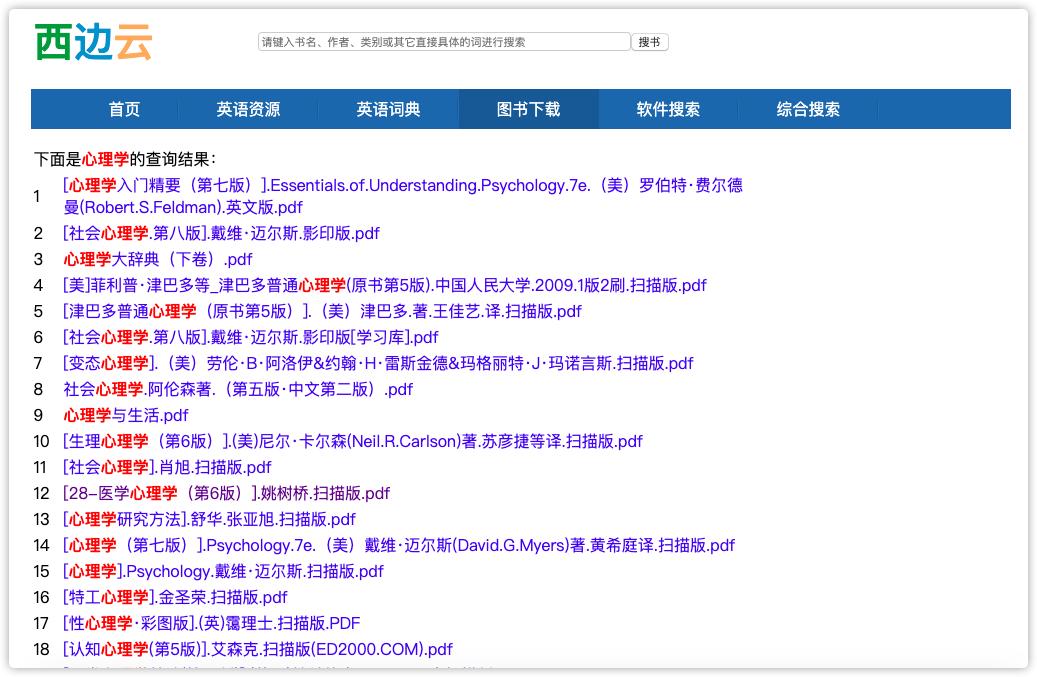Image resolution: width=1037 pixels, height=677 pixels.
Task: Select the 心理学与生活.pdf link
Action: point(125,415)
